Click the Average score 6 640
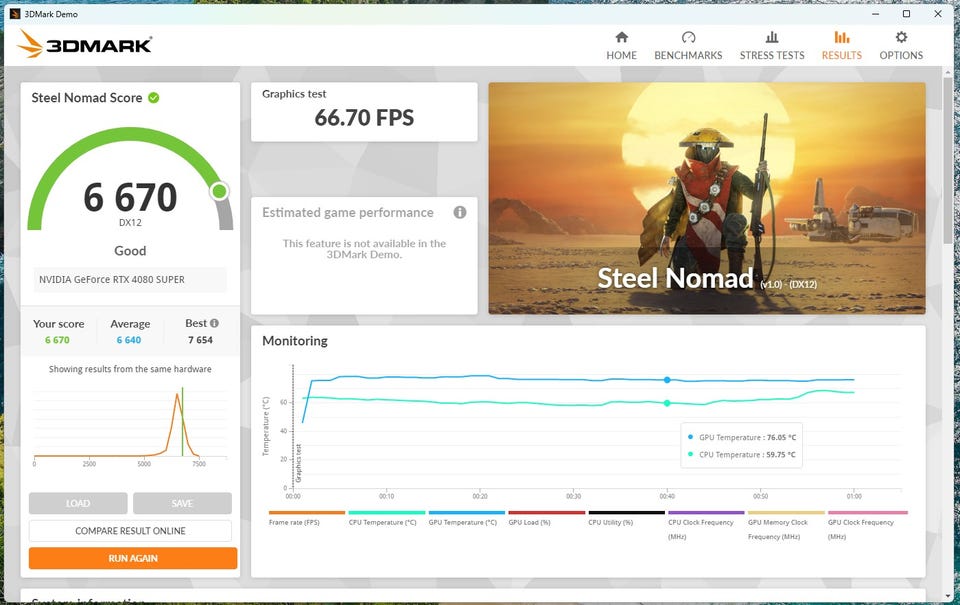Image resolution: width=960 pixels, height=605 pixels. (129, 340)
